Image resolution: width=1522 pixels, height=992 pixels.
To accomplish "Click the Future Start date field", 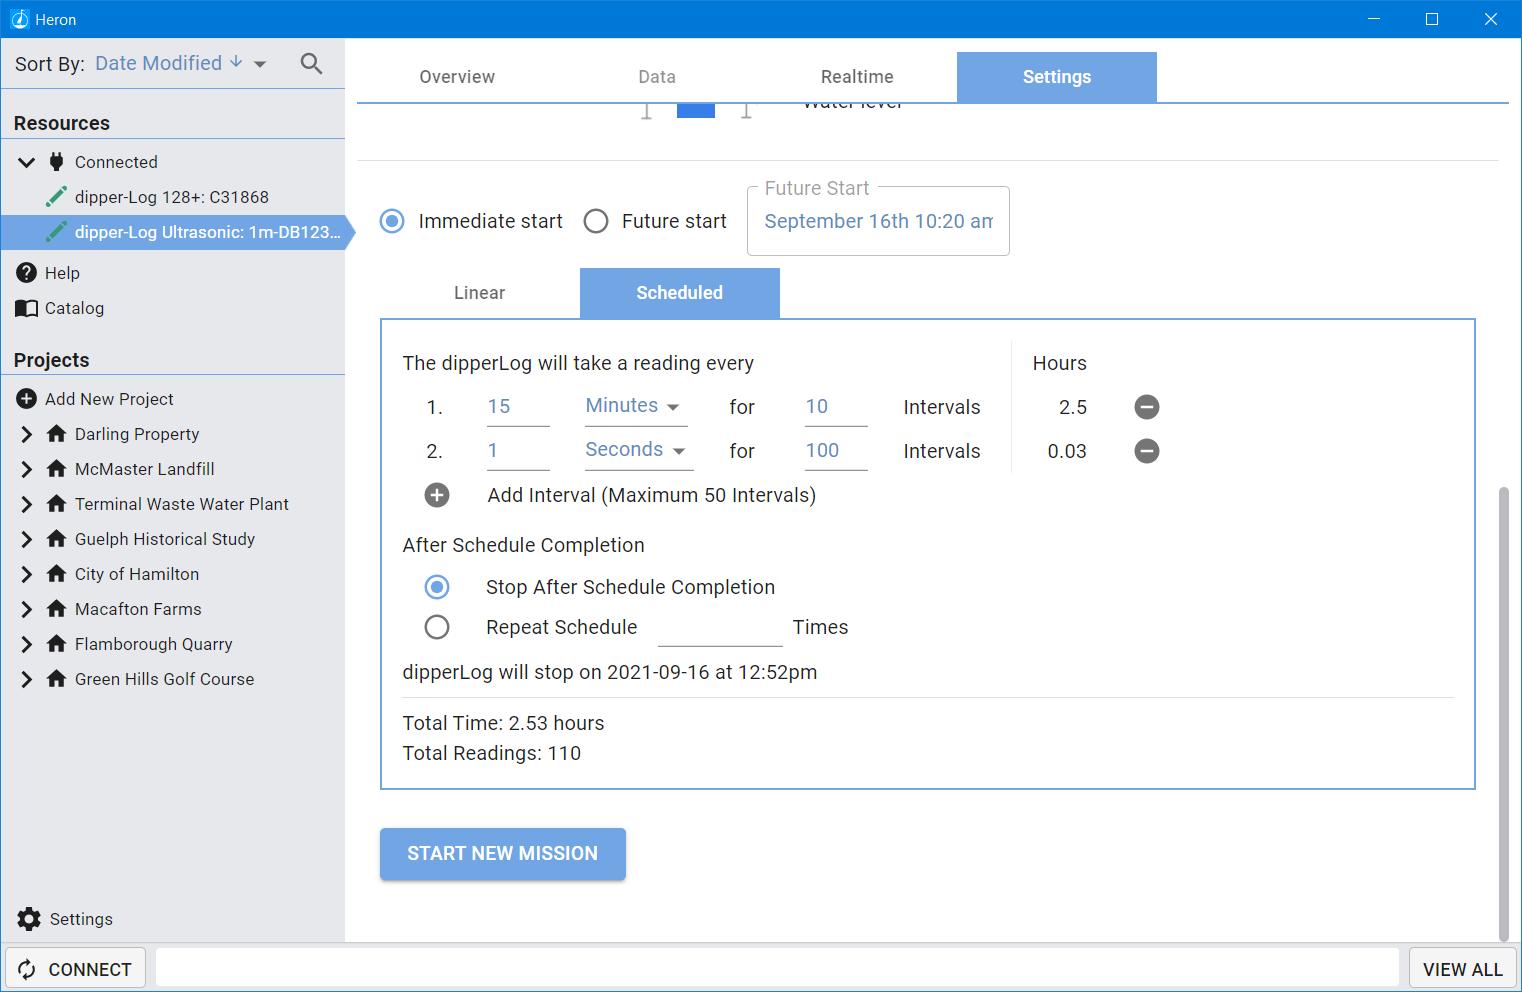I will tap(878, 221).
